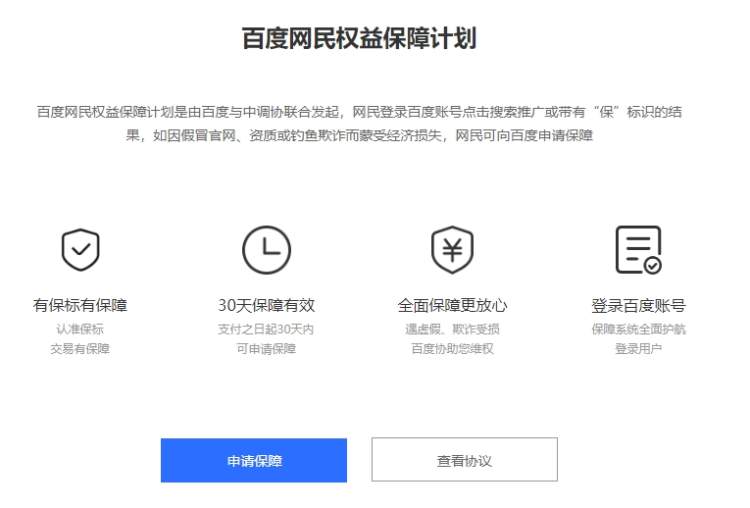Click the 交易有保障 description text
The width and height of the screenshot is (750, 508).
[x=80, y=349]
